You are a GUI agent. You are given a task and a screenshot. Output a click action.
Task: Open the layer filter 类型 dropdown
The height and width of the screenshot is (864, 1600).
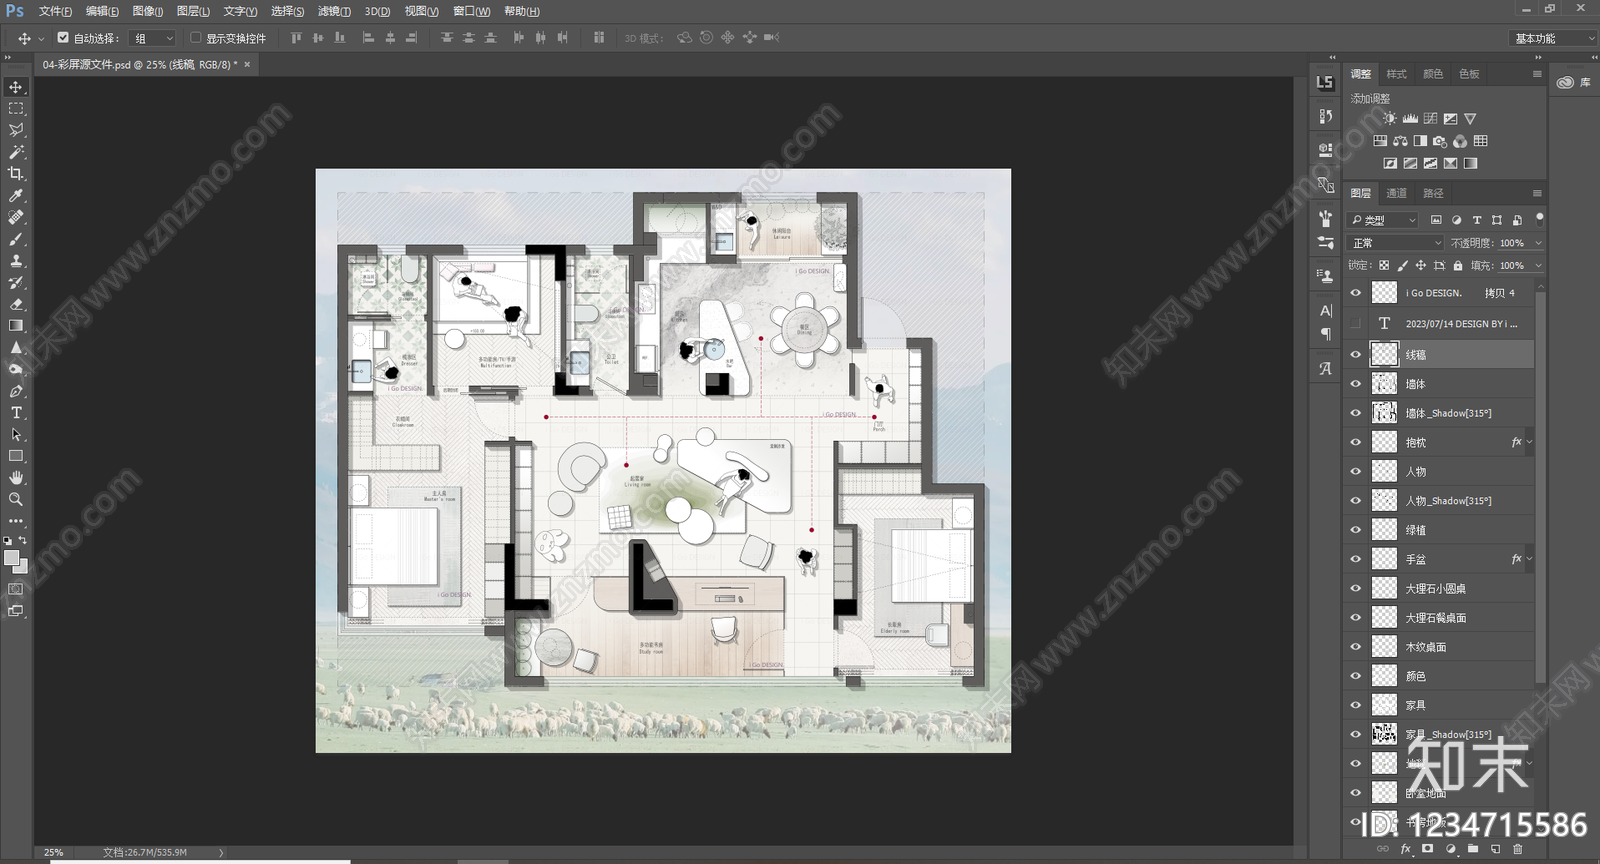(x=1383, y=220)
